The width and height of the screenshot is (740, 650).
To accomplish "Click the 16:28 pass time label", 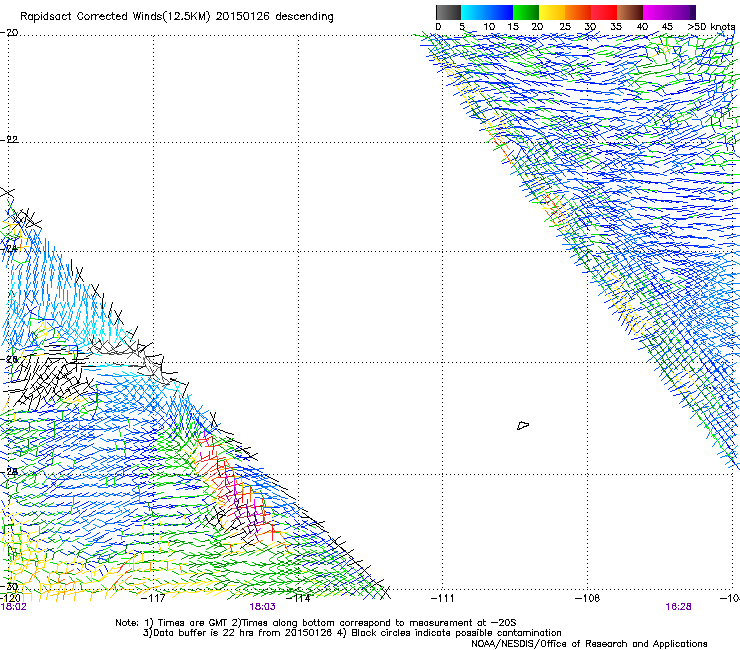I will (x=678, y=607).
